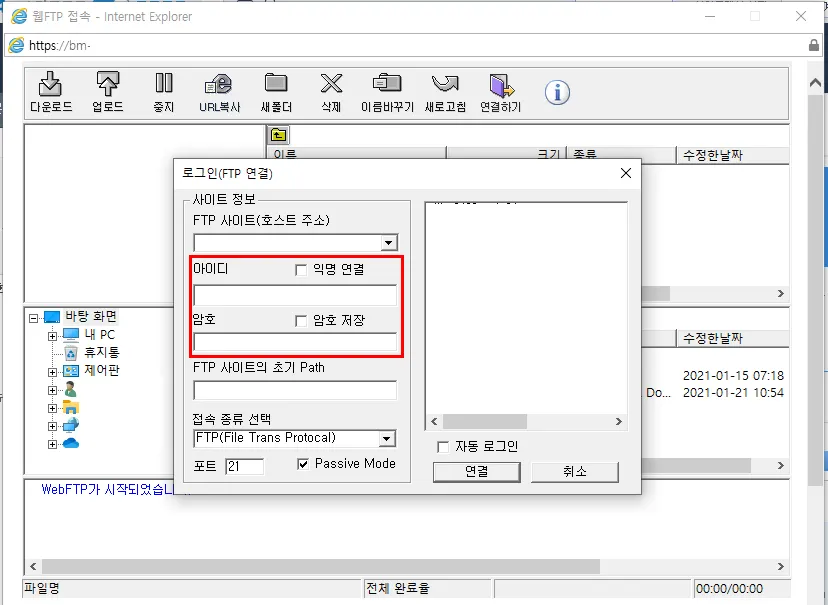This screenshot has height=605, width=828.
Task: Click the 2021-01-15 07:18 date entry
Action: pos(733,376)
